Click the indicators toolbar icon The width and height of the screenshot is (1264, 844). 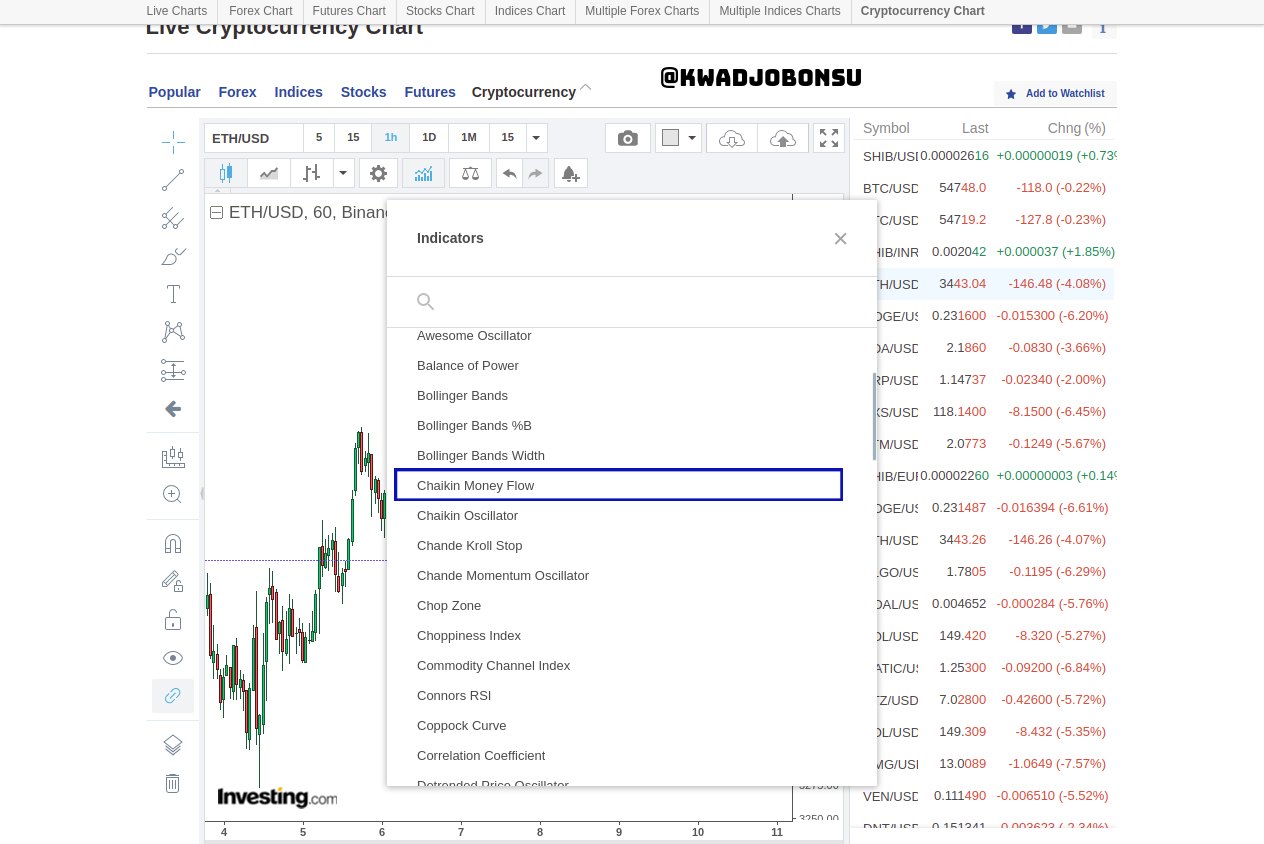click(423, 173)
